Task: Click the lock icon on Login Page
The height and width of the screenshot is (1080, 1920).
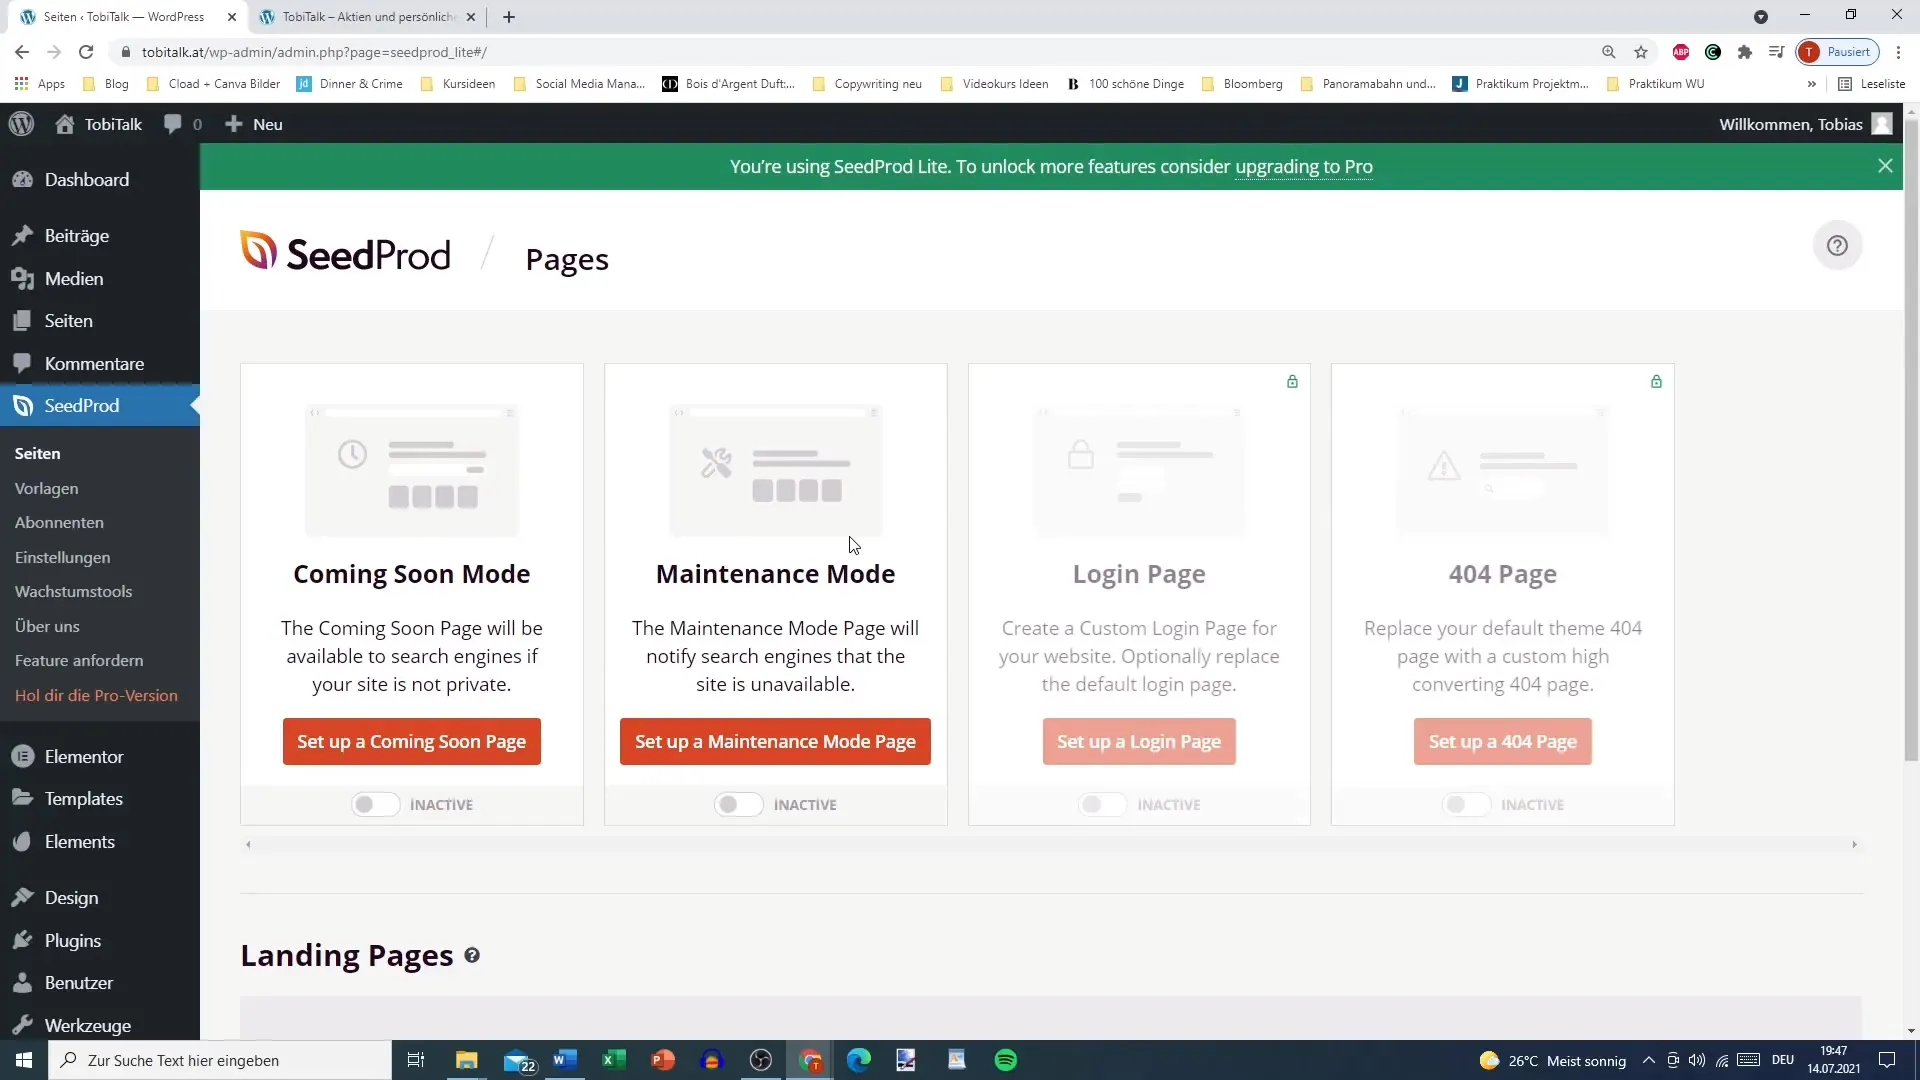Action: pyautogui.click(x=1292, y=381)
